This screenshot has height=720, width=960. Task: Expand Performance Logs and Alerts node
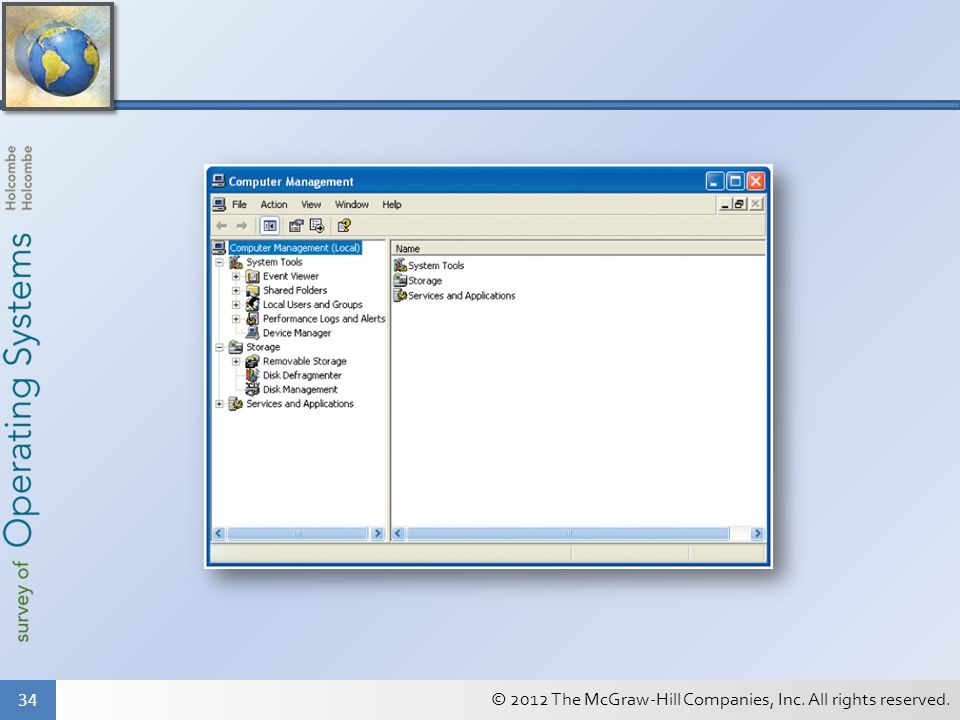[x=236, y=319]
